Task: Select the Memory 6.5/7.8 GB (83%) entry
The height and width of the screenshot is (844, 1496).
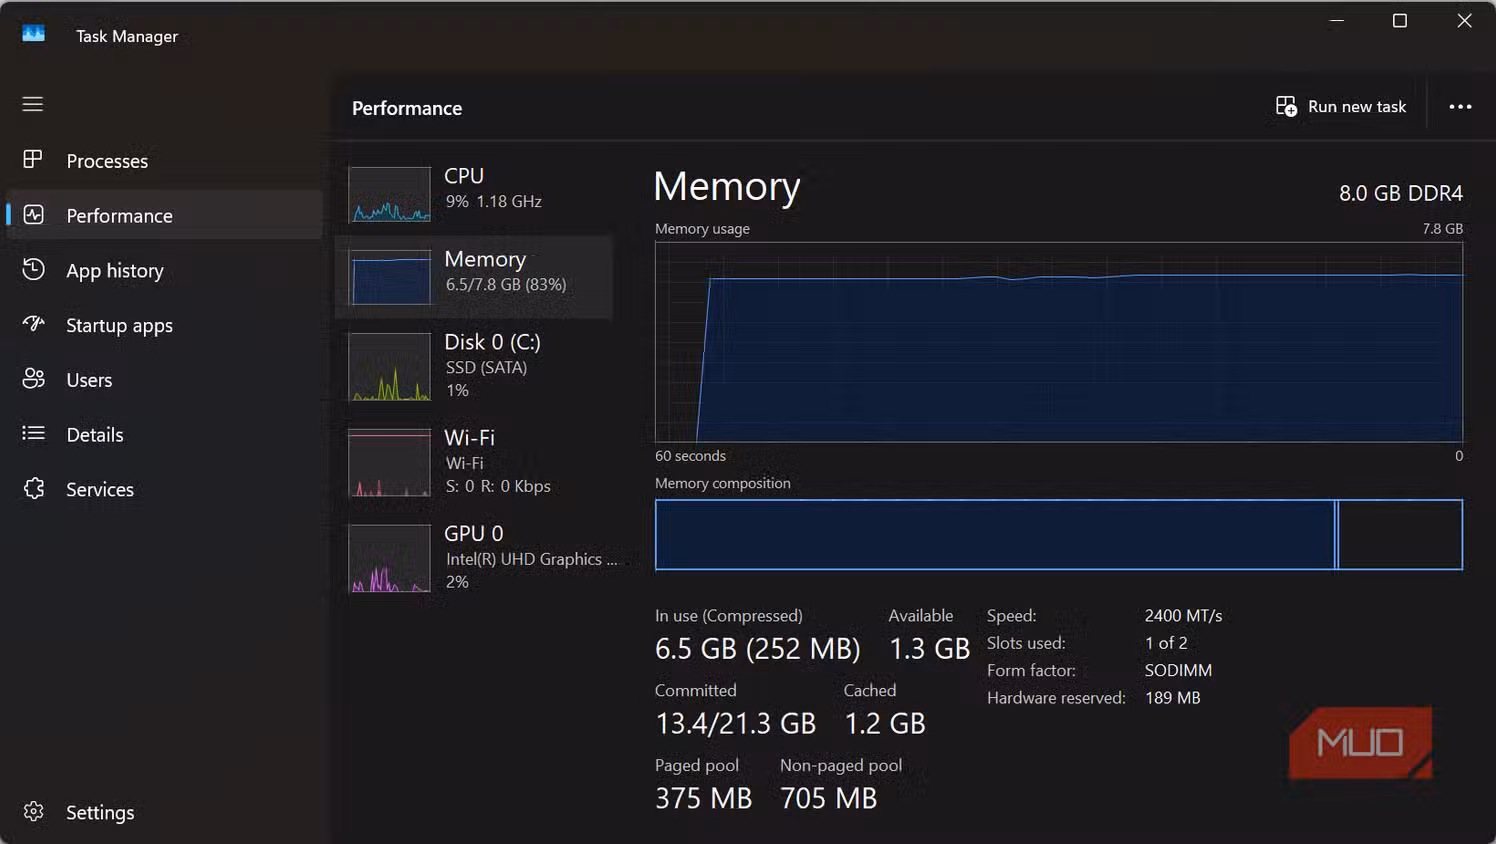Action: point(474,277)
